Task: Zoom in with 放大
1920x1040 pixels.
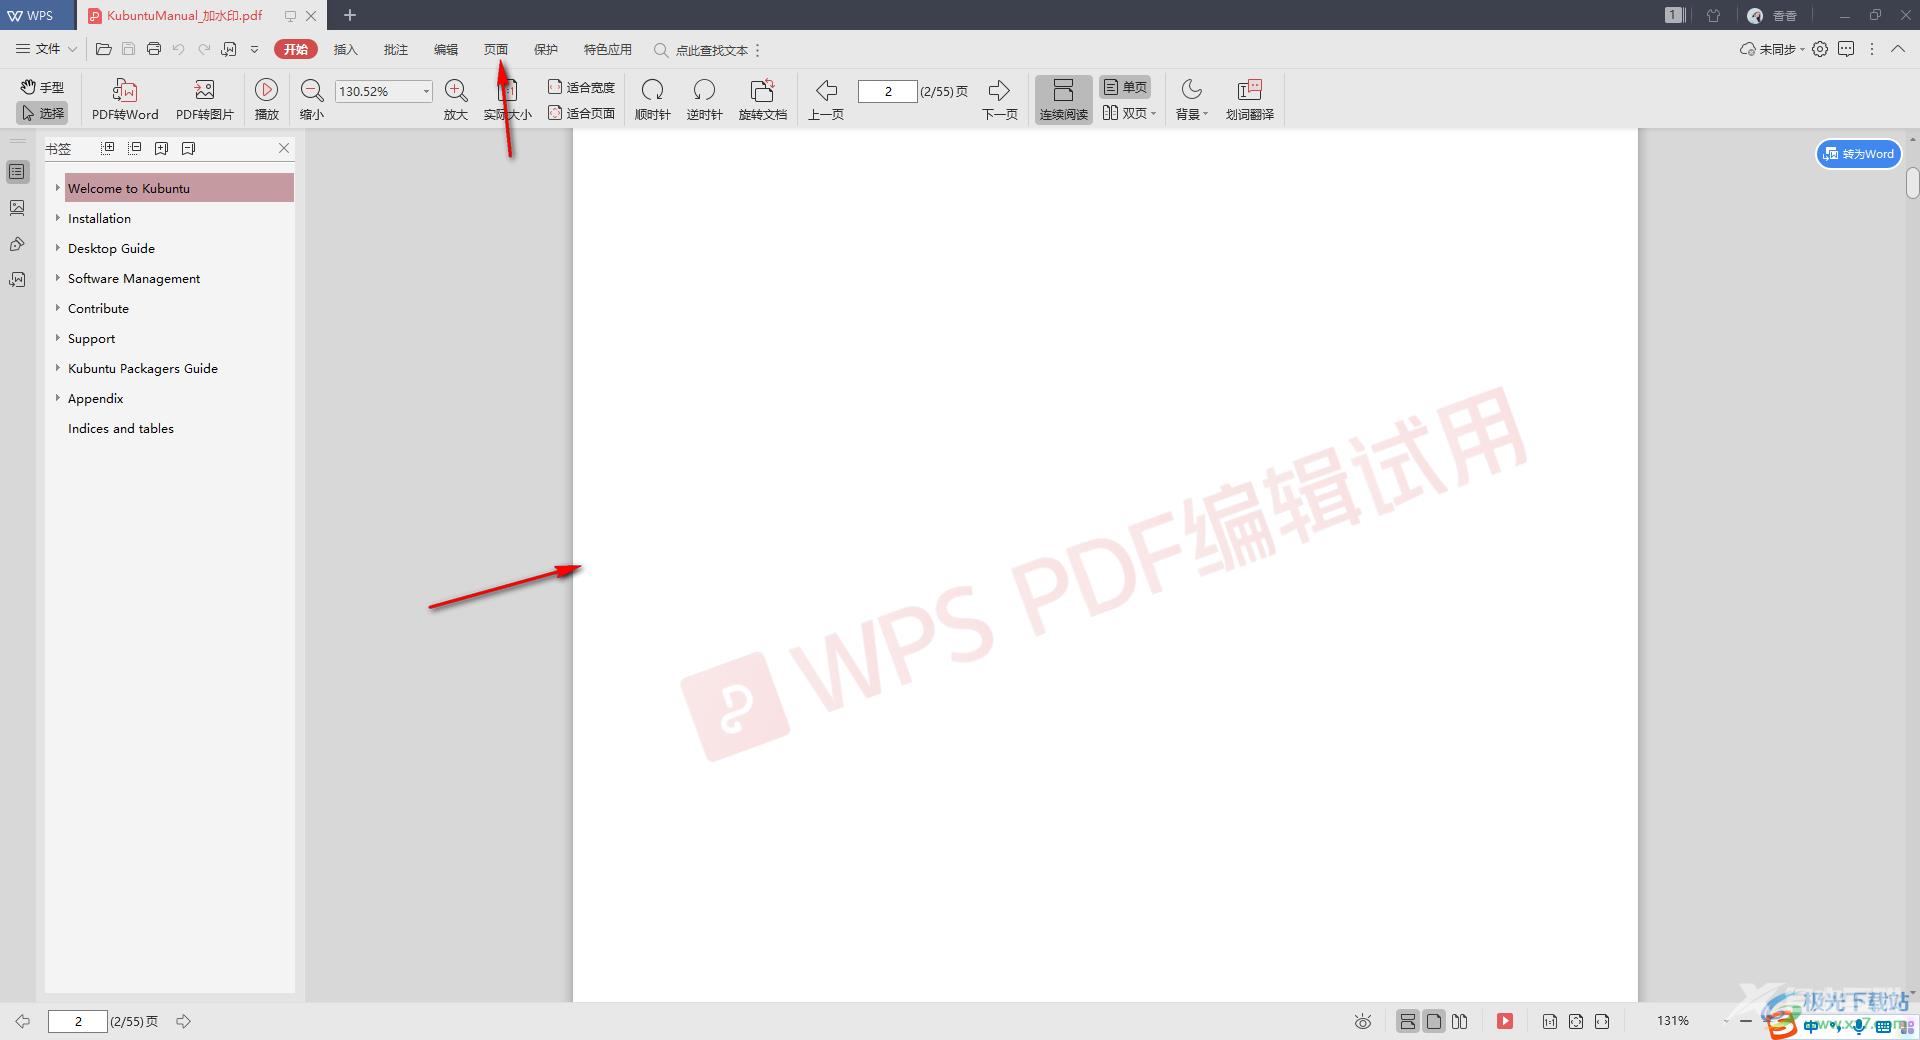Action: click(456, 100)
